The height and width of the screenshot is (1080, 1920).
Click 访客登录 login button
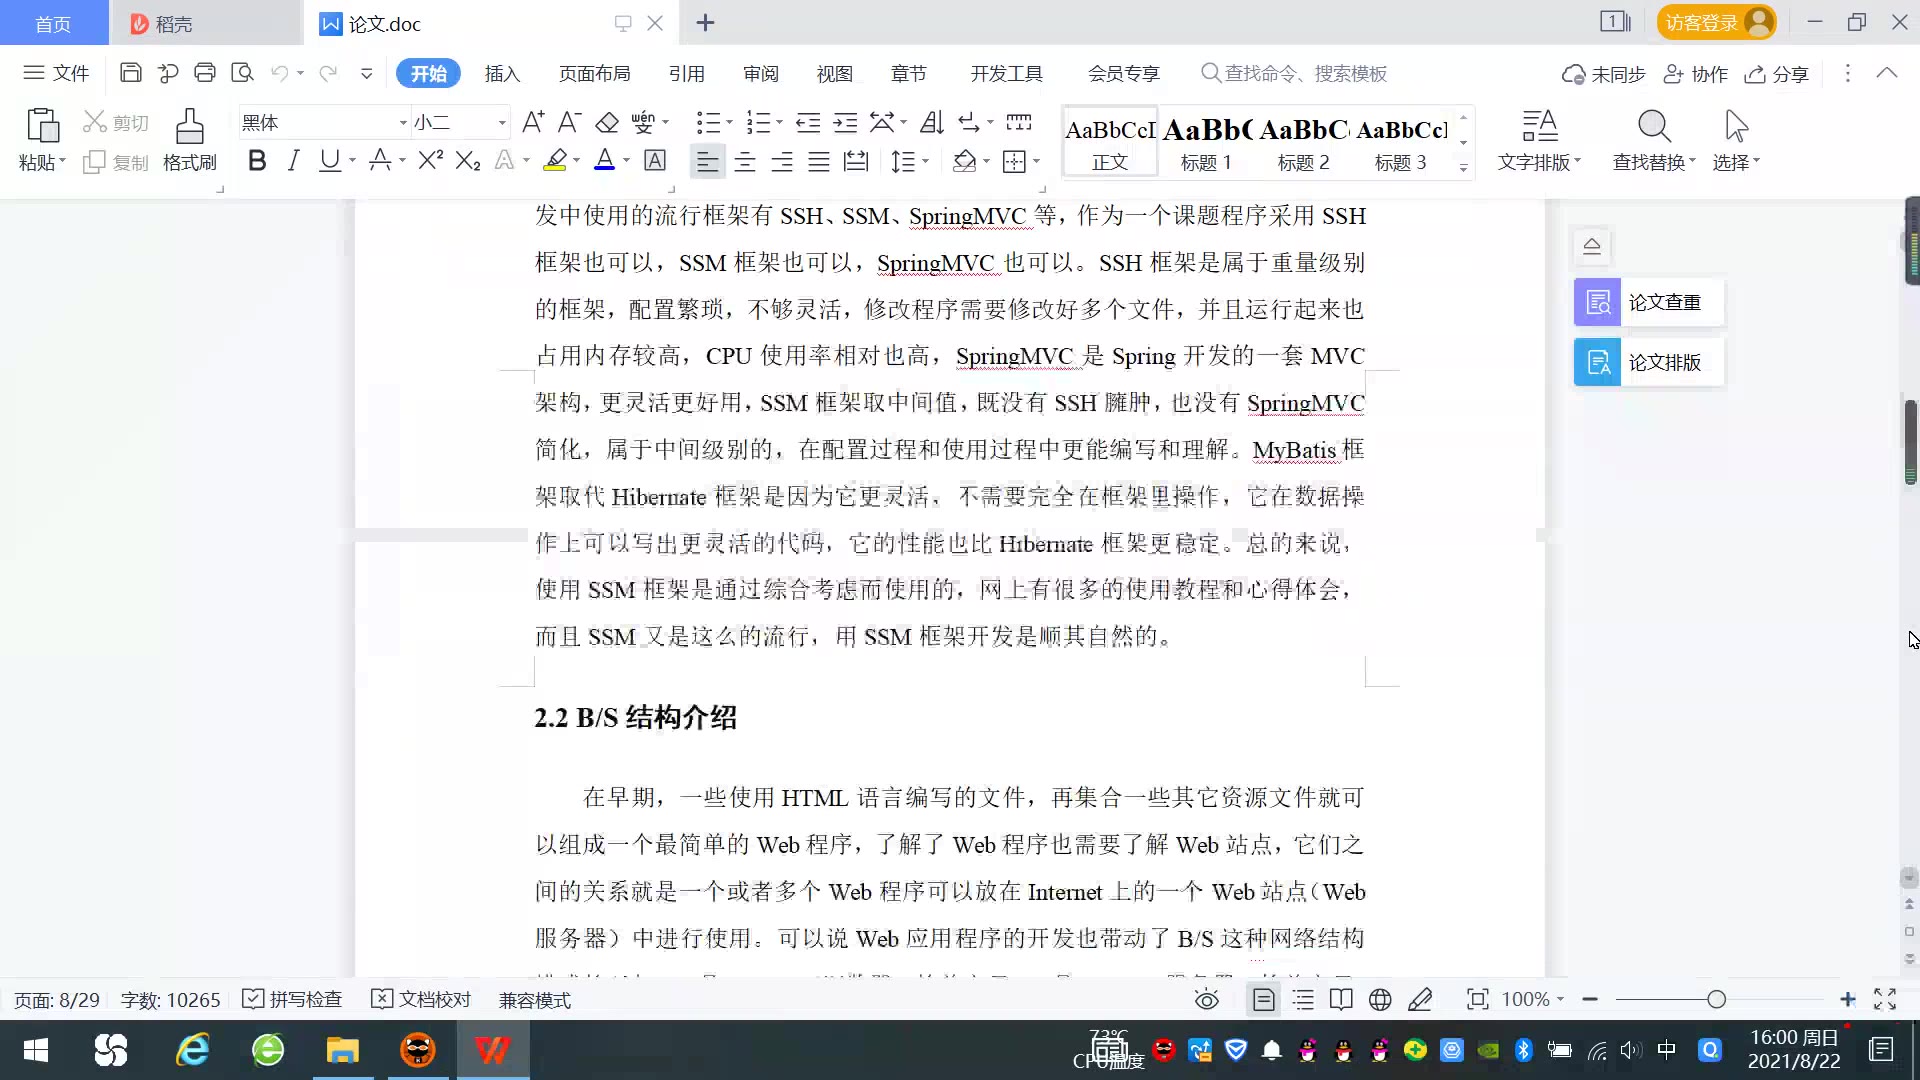click(x=1716, y=22)
